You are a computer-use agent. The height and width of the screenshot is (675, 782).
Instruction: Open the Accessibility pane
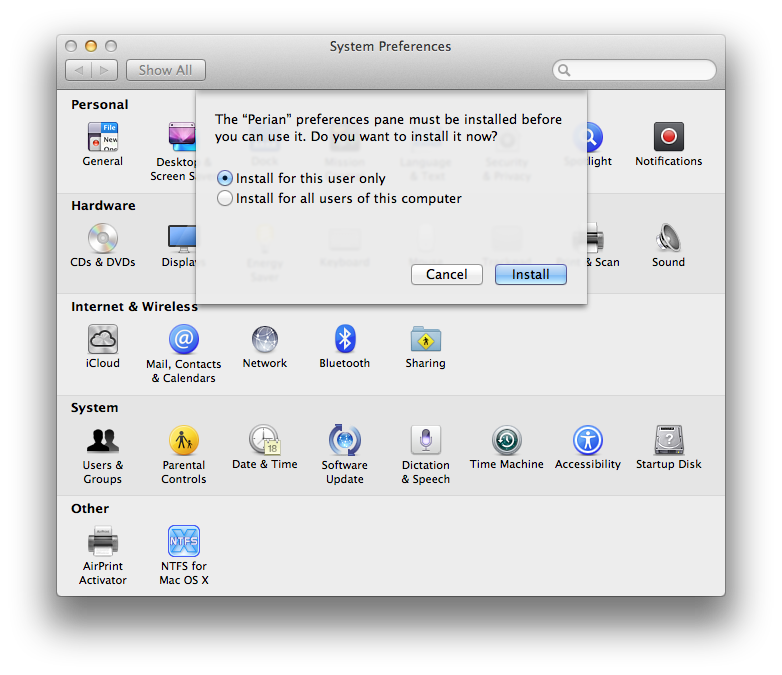pos(588,441)
